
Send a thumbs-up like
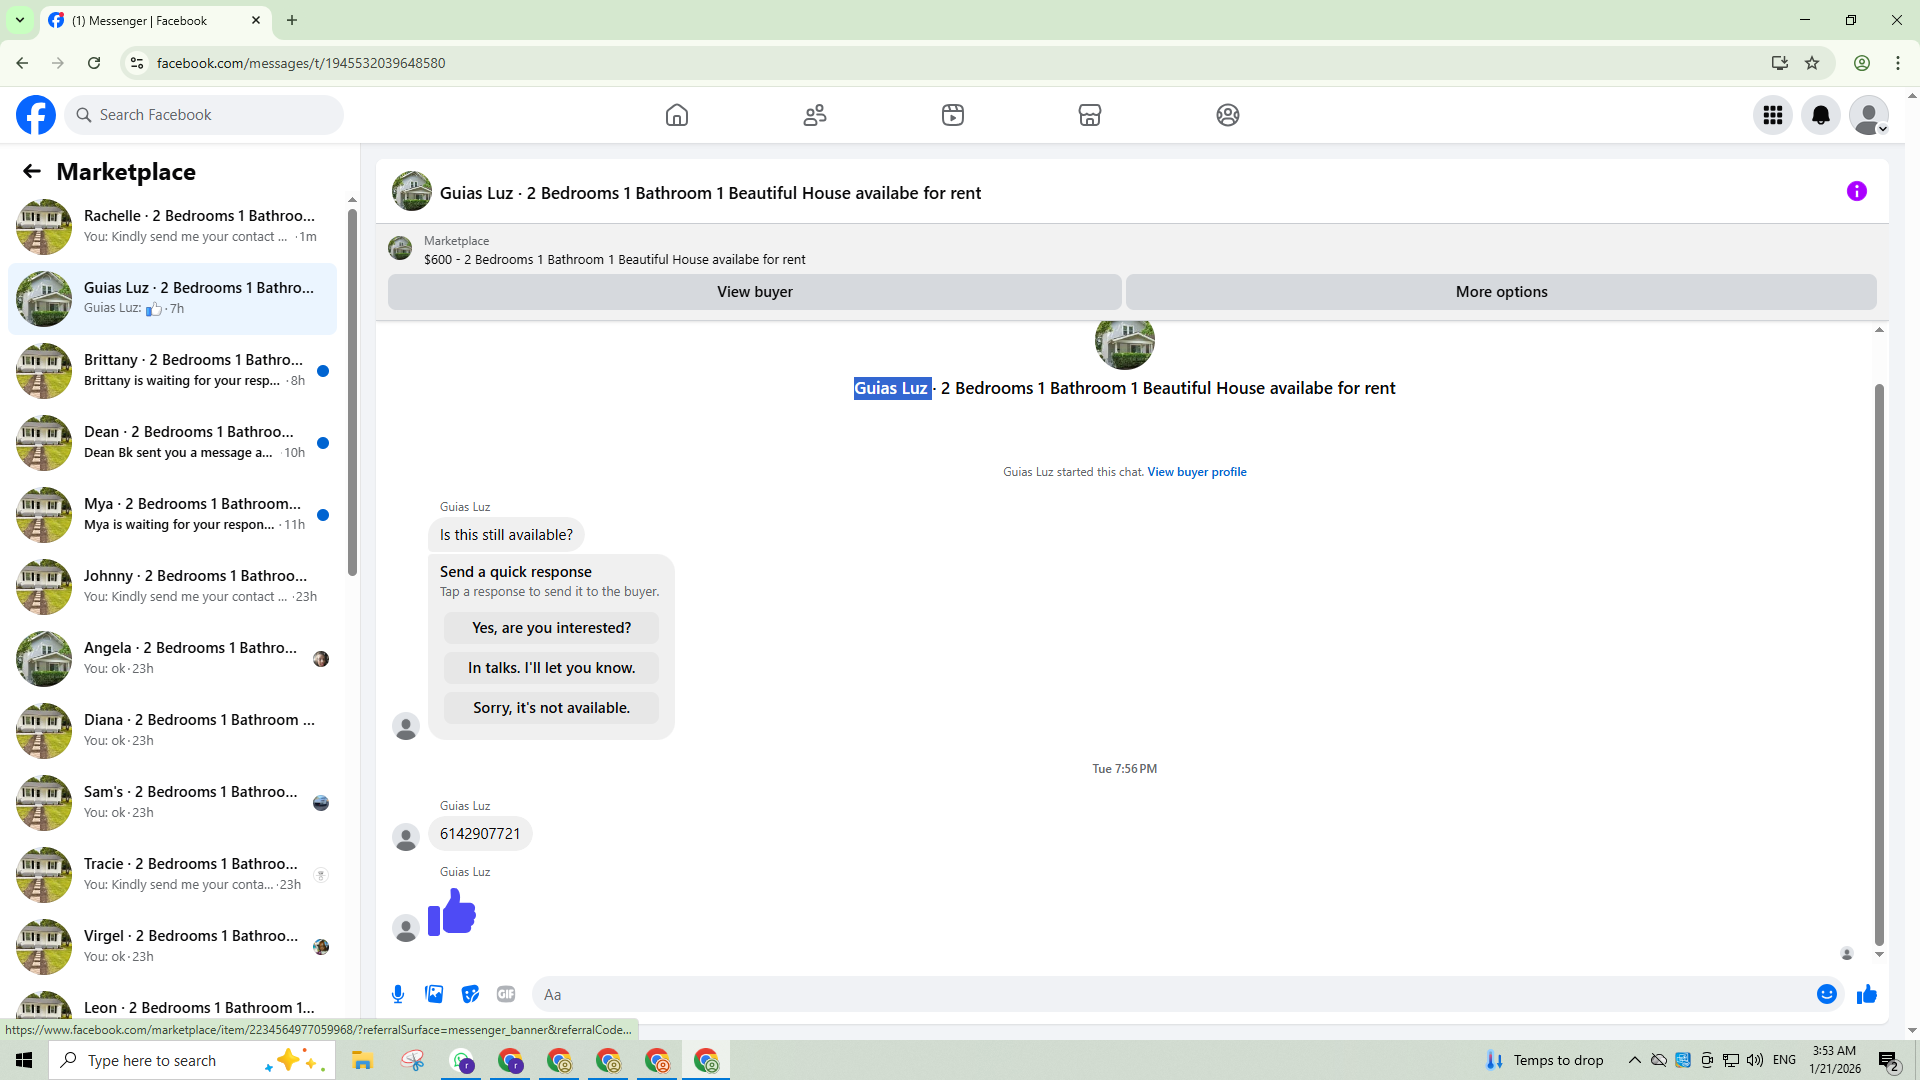pyautogui.click(x=1866, y=994)
